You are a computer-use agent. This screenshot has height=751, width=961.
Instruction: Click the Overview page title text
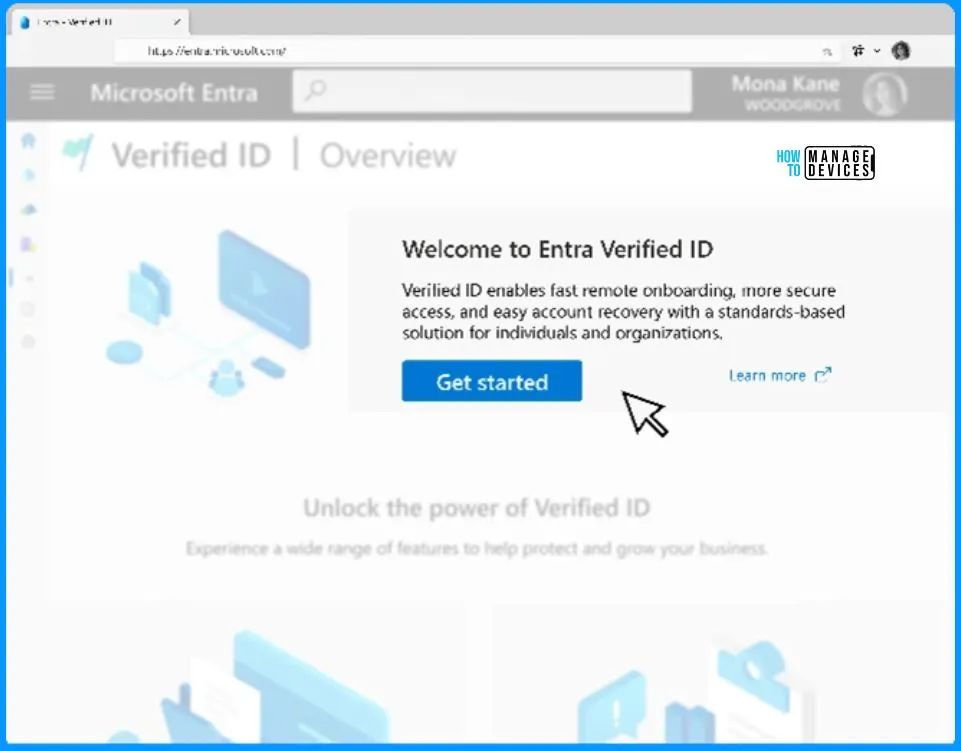click(x=388, y=156)
